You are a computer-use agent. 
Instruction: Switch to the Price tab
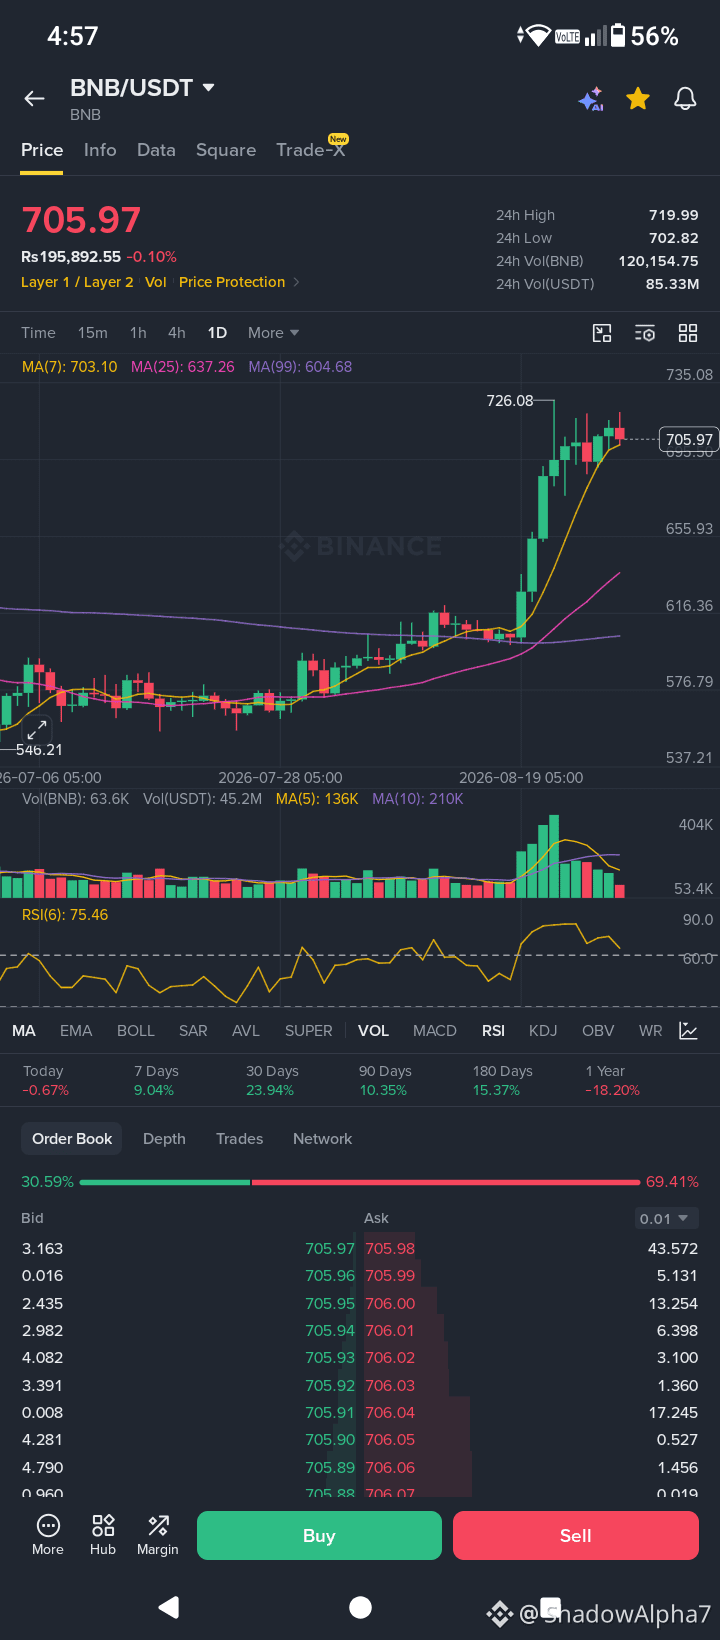click(x=42, y=150)
